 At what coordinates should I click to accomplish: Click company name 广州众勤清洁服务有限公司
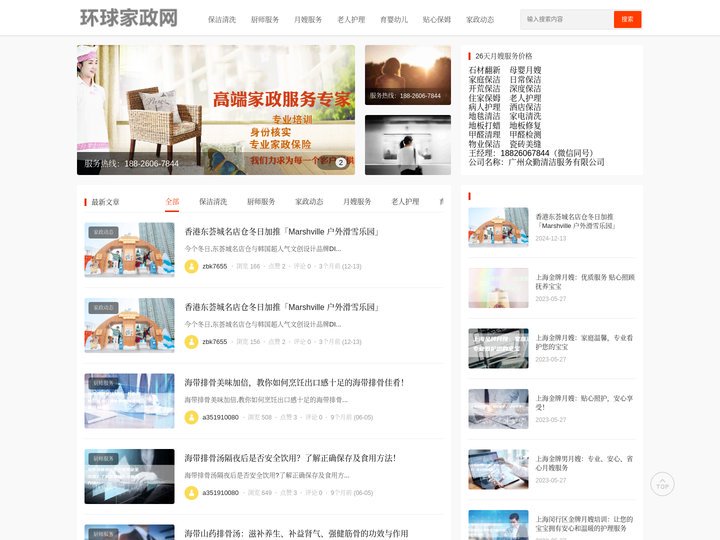point(557,162)
